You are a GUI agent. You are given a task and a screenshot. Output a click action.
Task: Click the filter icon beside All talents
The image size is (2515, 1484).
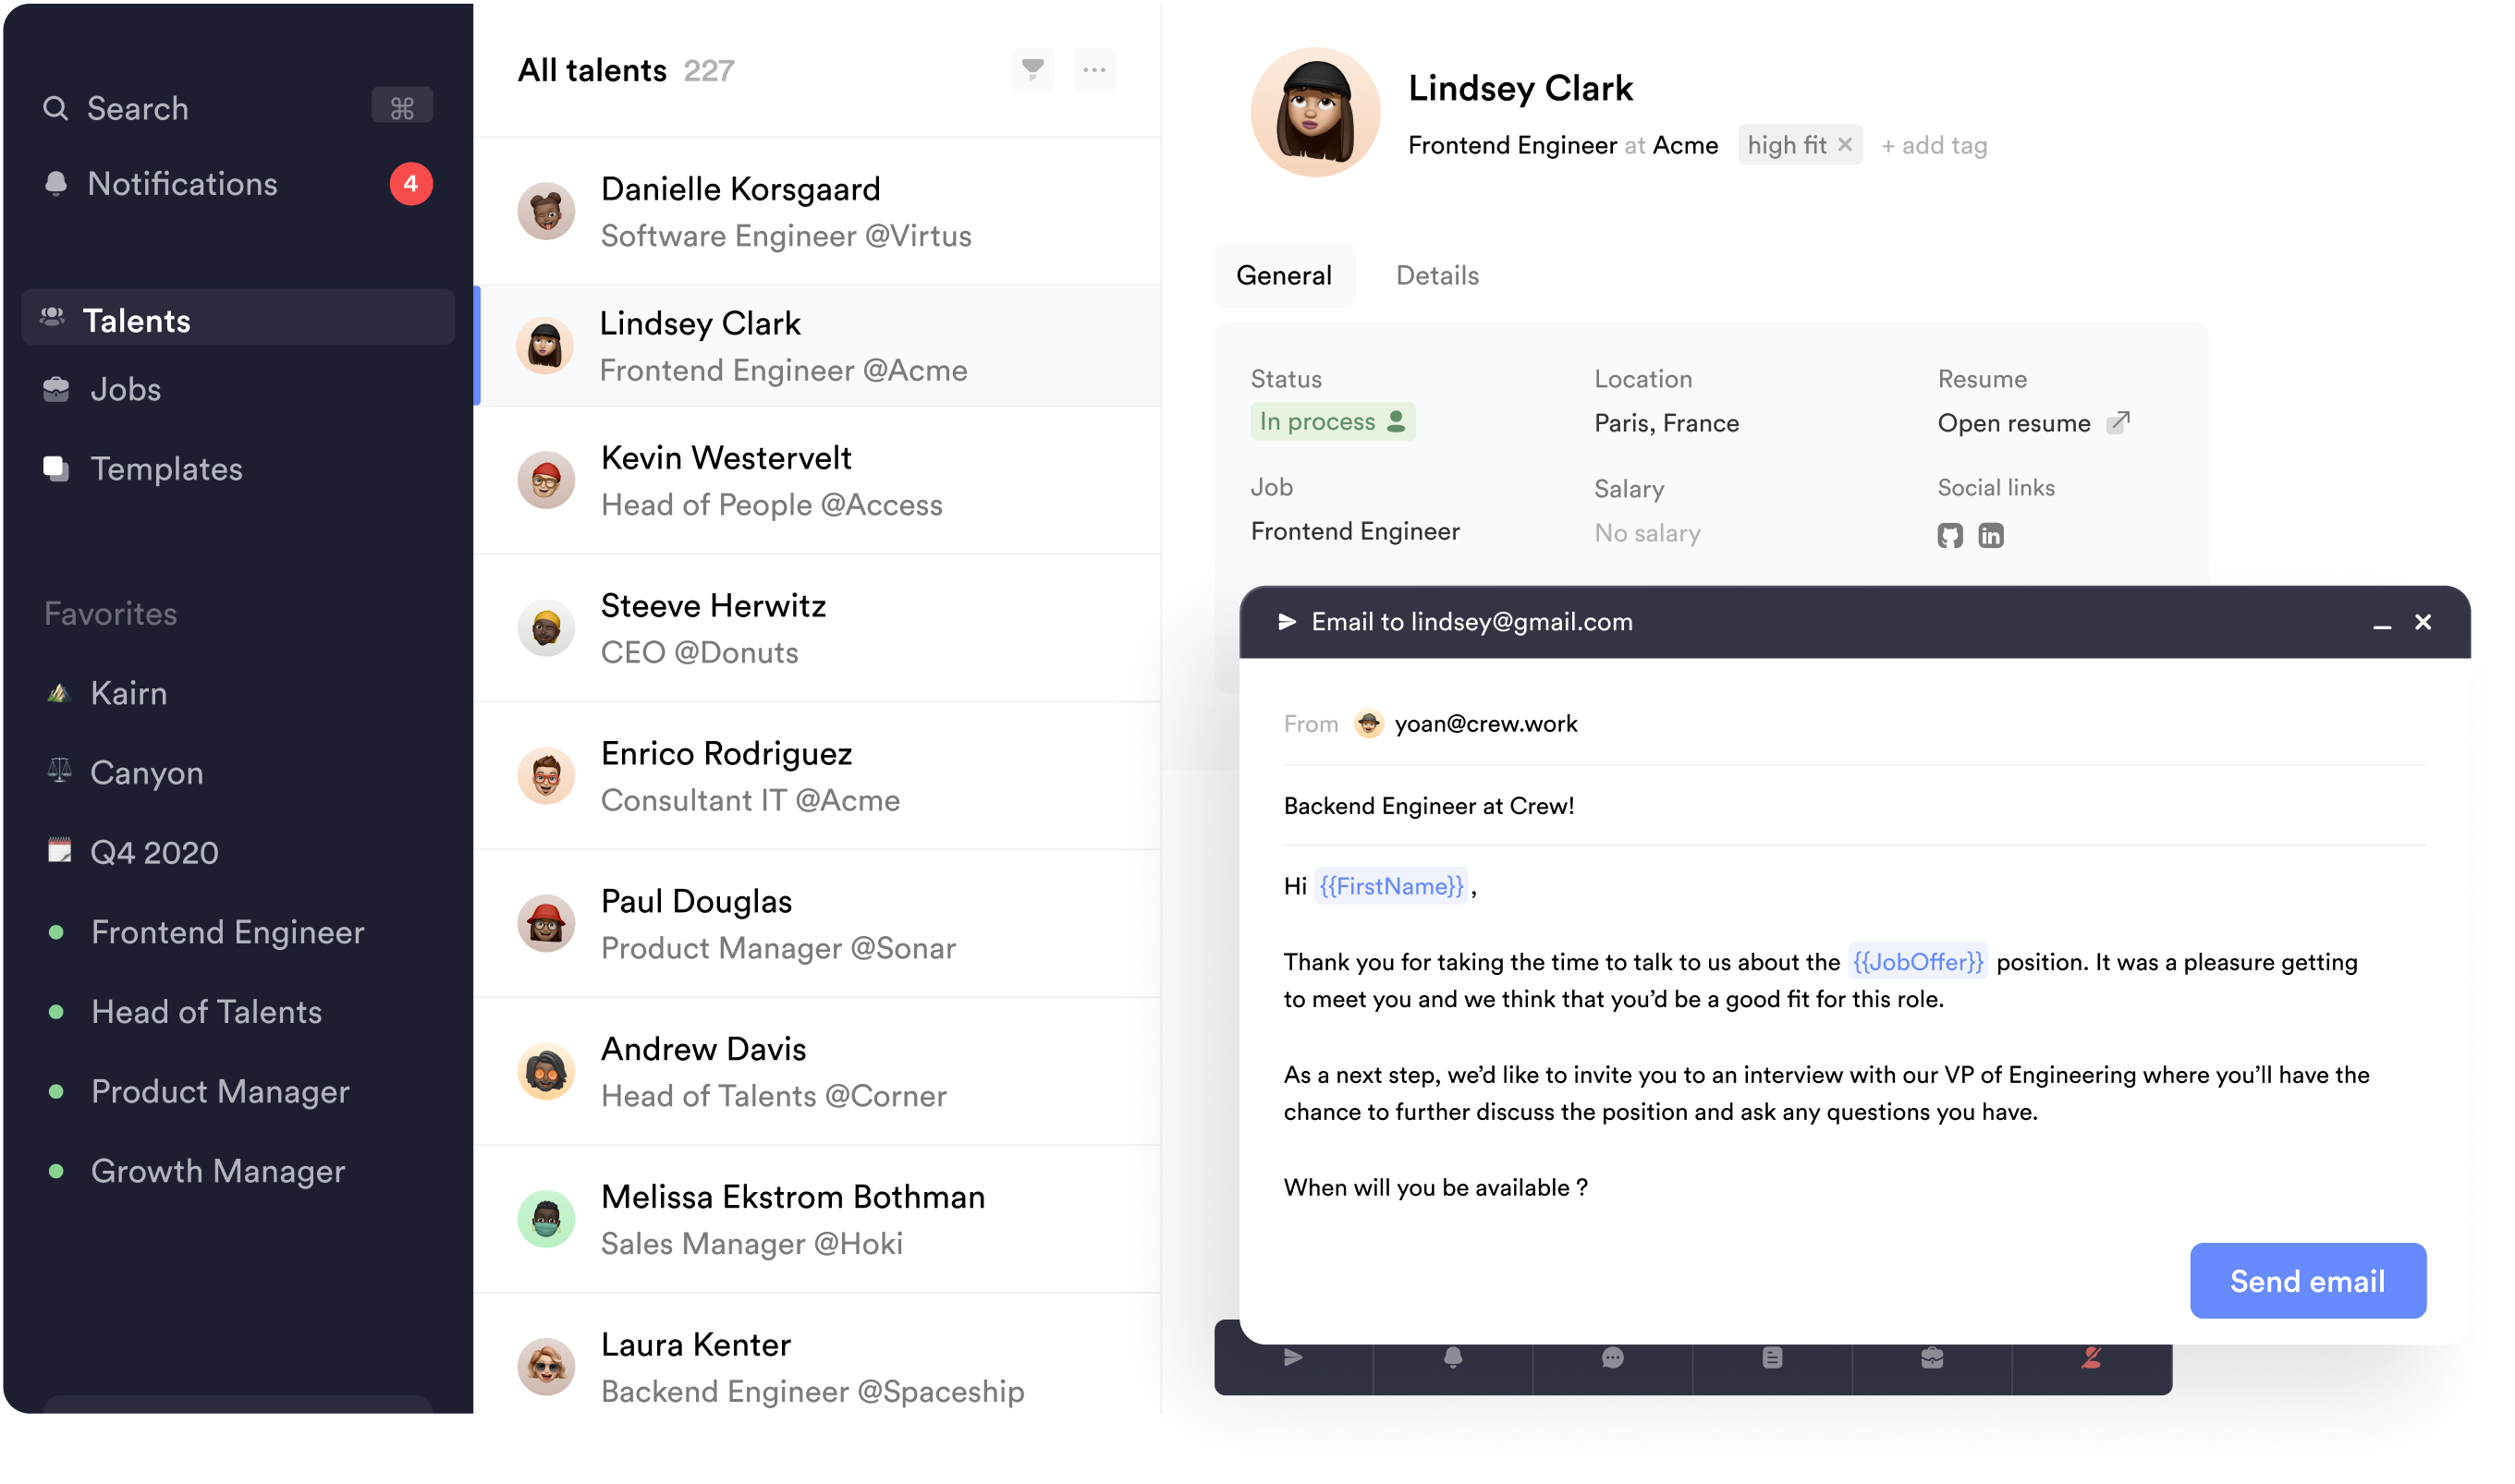tap(1032, 70)
